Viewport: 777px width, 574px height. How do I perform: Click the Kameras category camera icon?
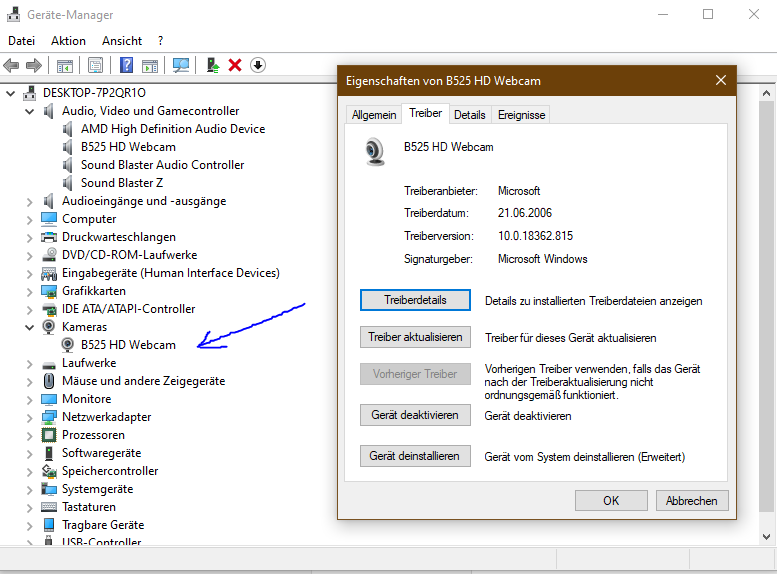click(x=49, y=327)
